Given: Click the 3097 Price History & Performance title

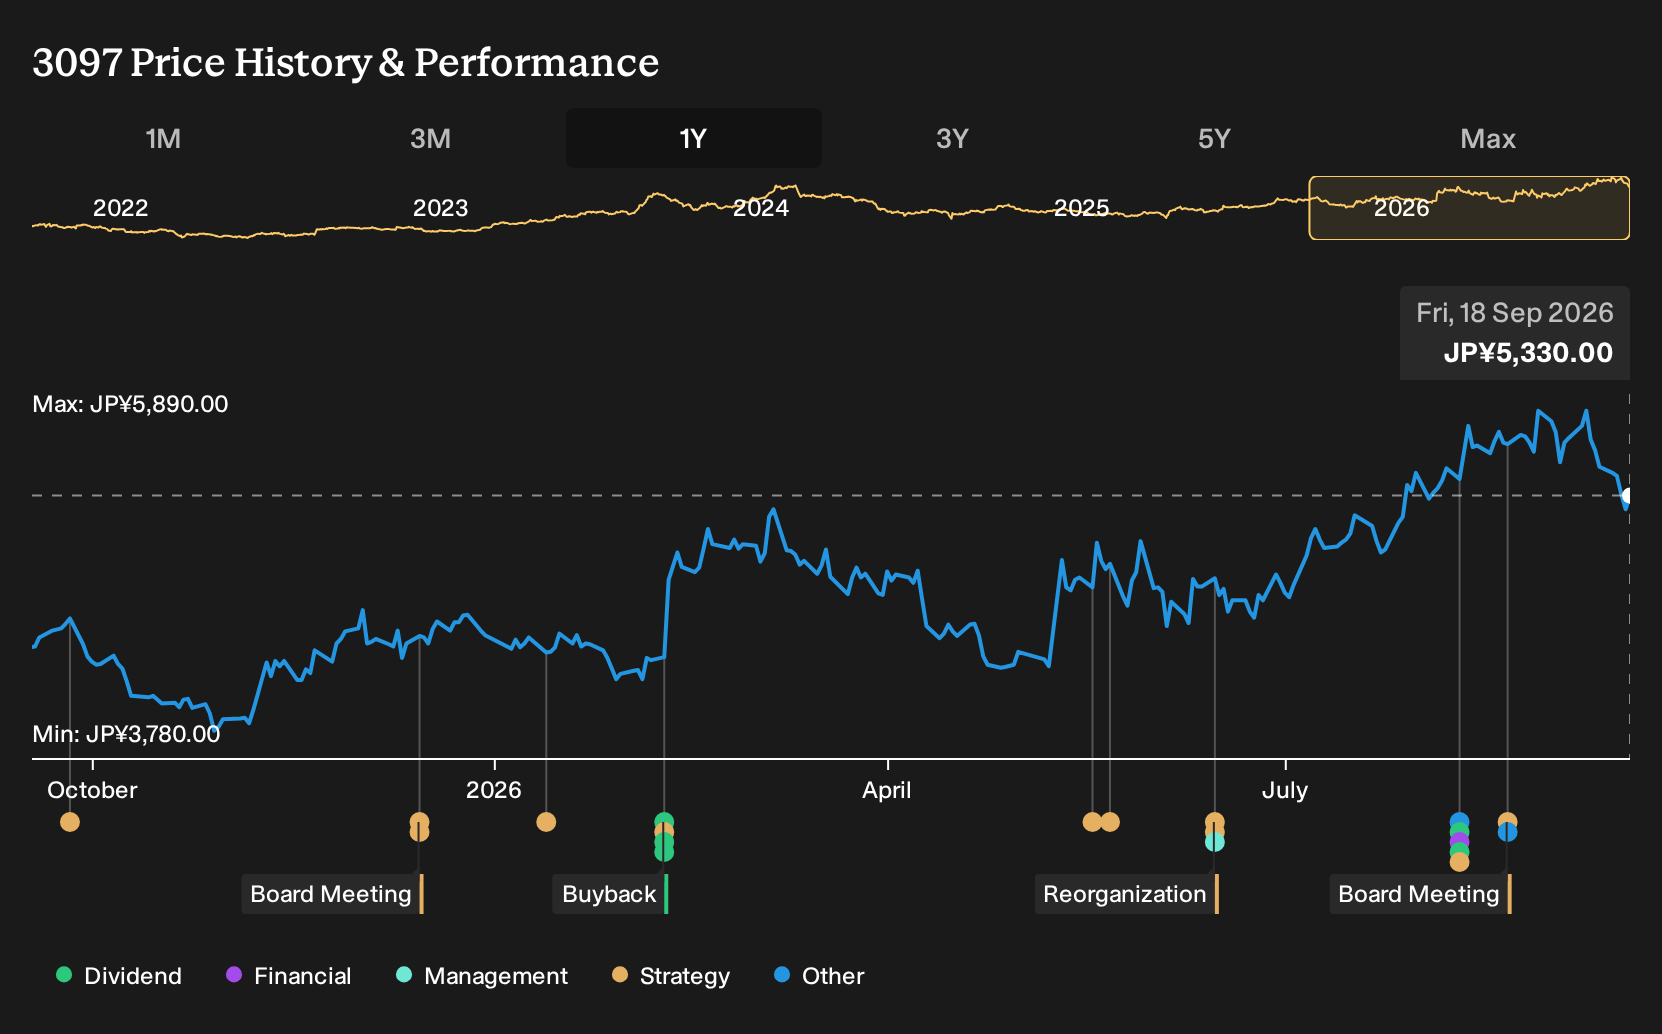Looking at the screenshot, I should click(346, 62).
